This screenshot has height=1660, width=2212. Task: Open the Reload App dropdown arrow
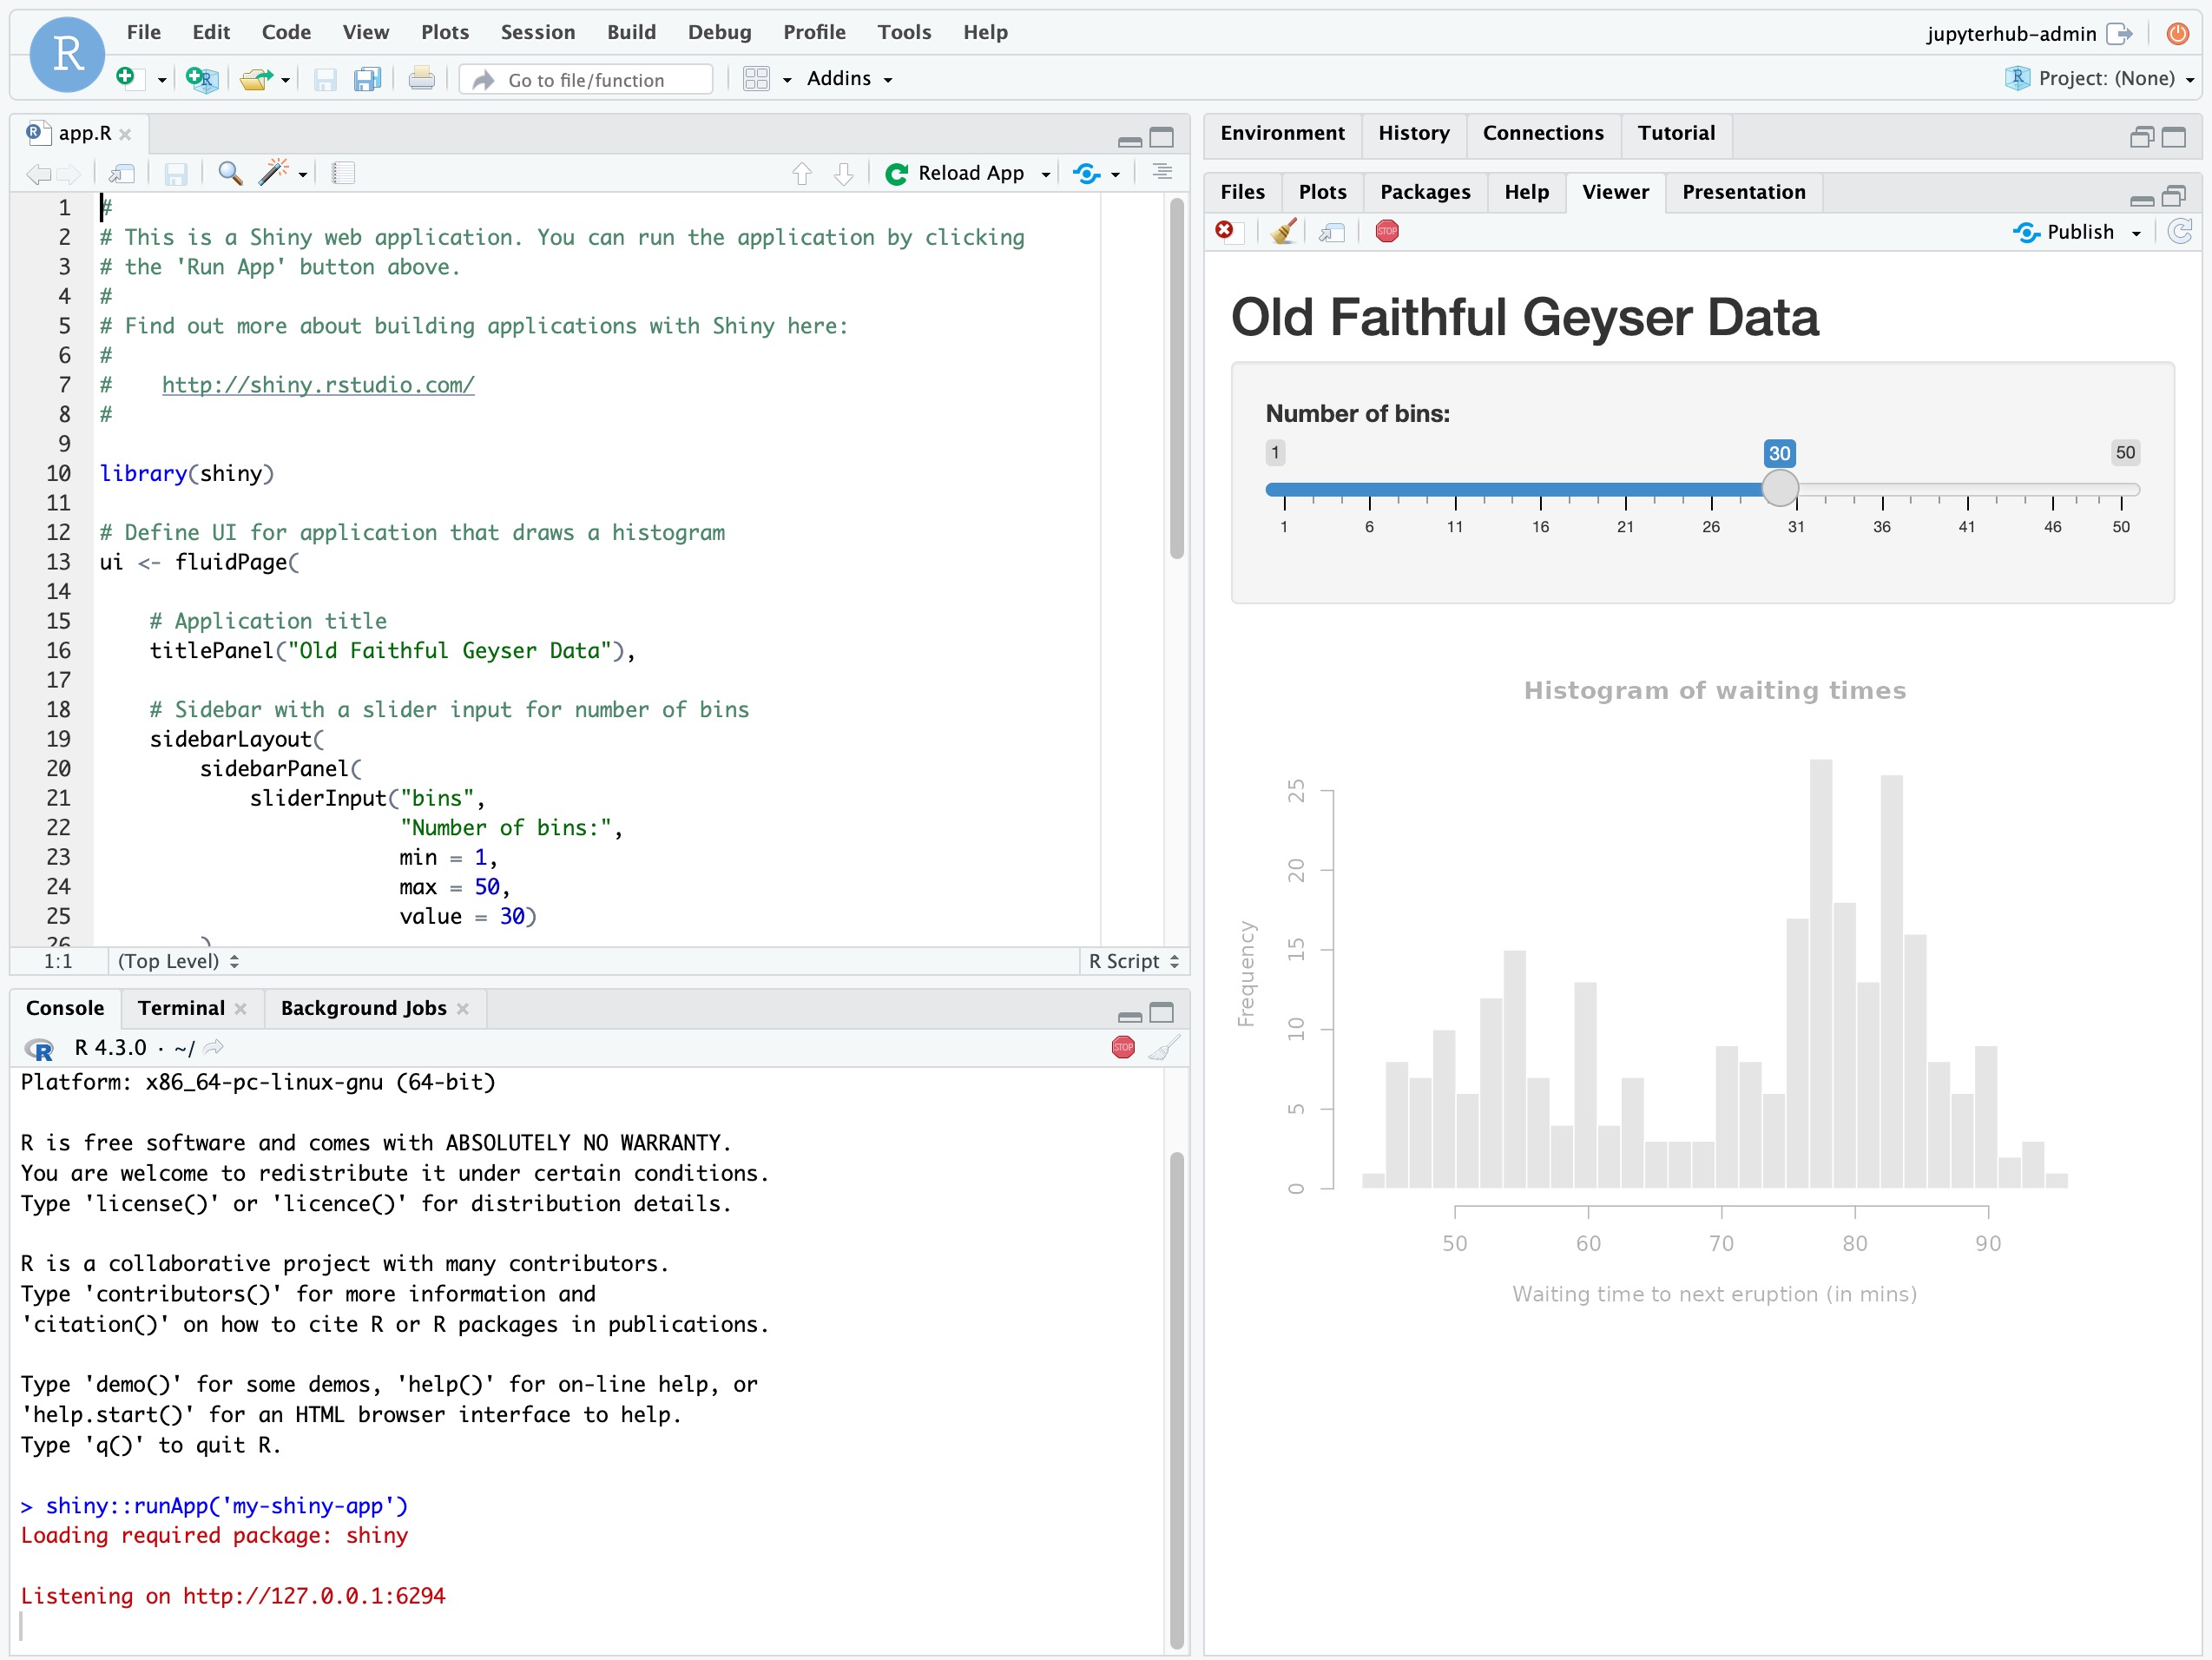point(1046,172)
